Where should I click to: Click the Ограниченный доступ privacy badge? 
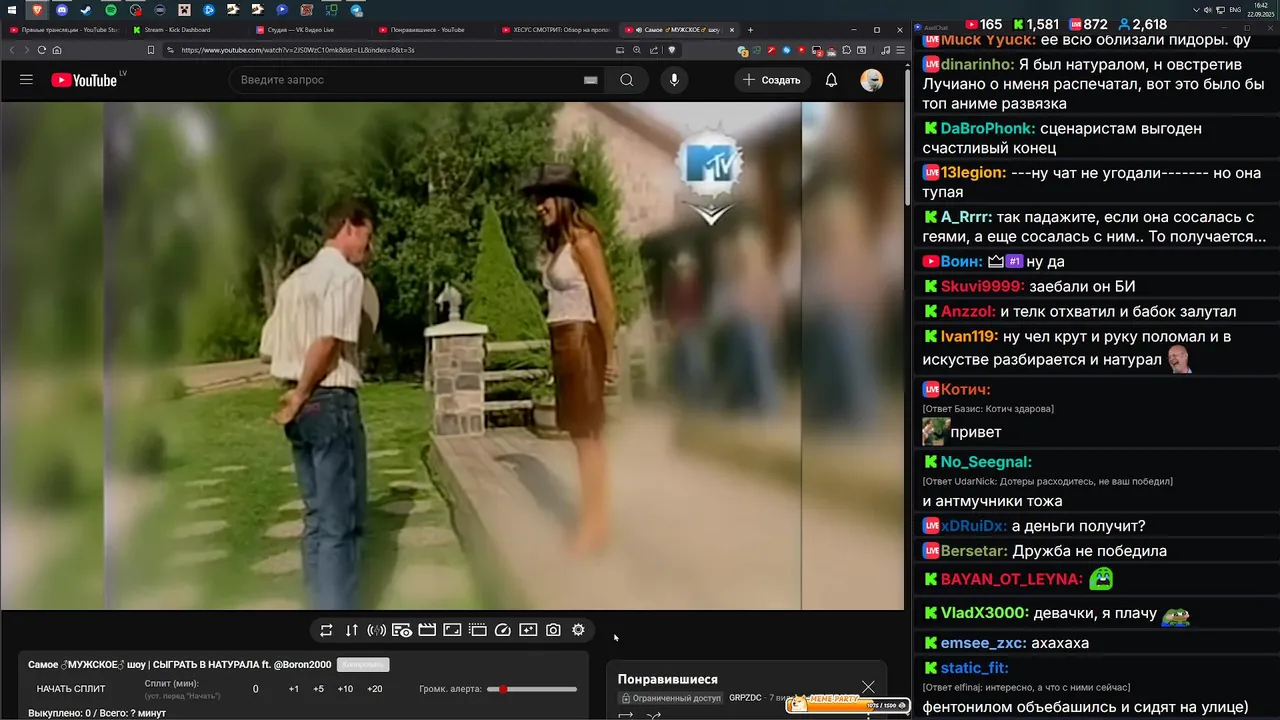670,698
